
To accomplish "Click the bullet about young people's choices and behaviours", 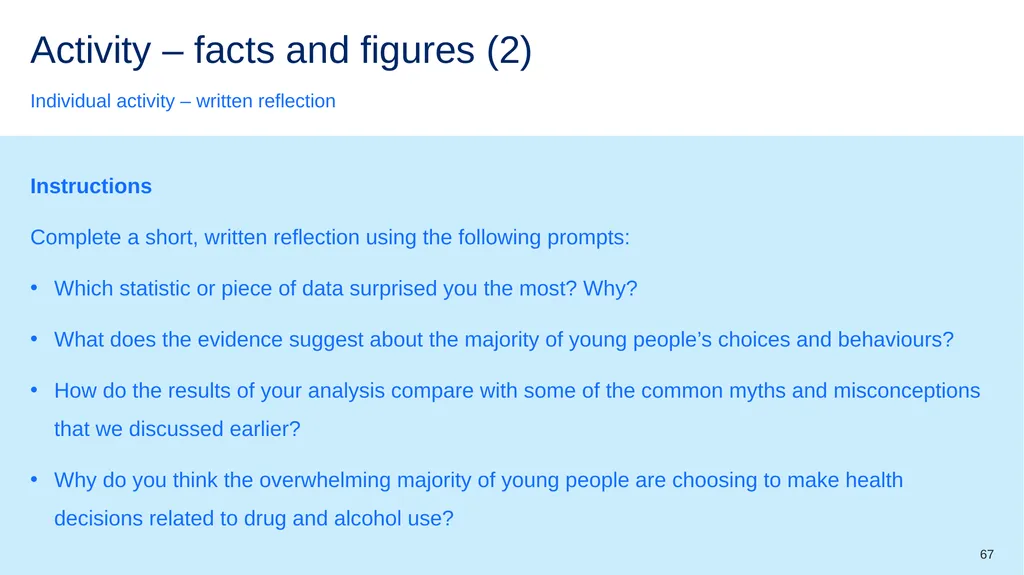I will (x=504, y=339).
